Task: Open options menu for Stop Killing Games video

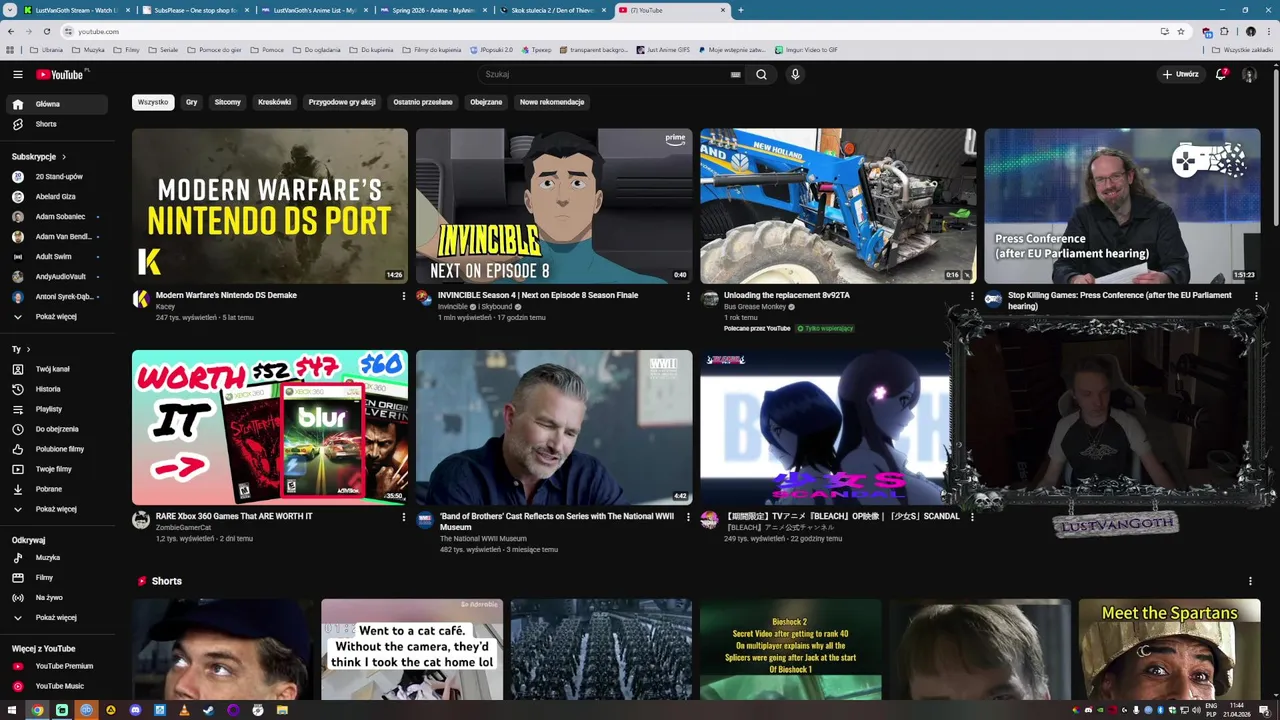Action: click(1256, 296)
